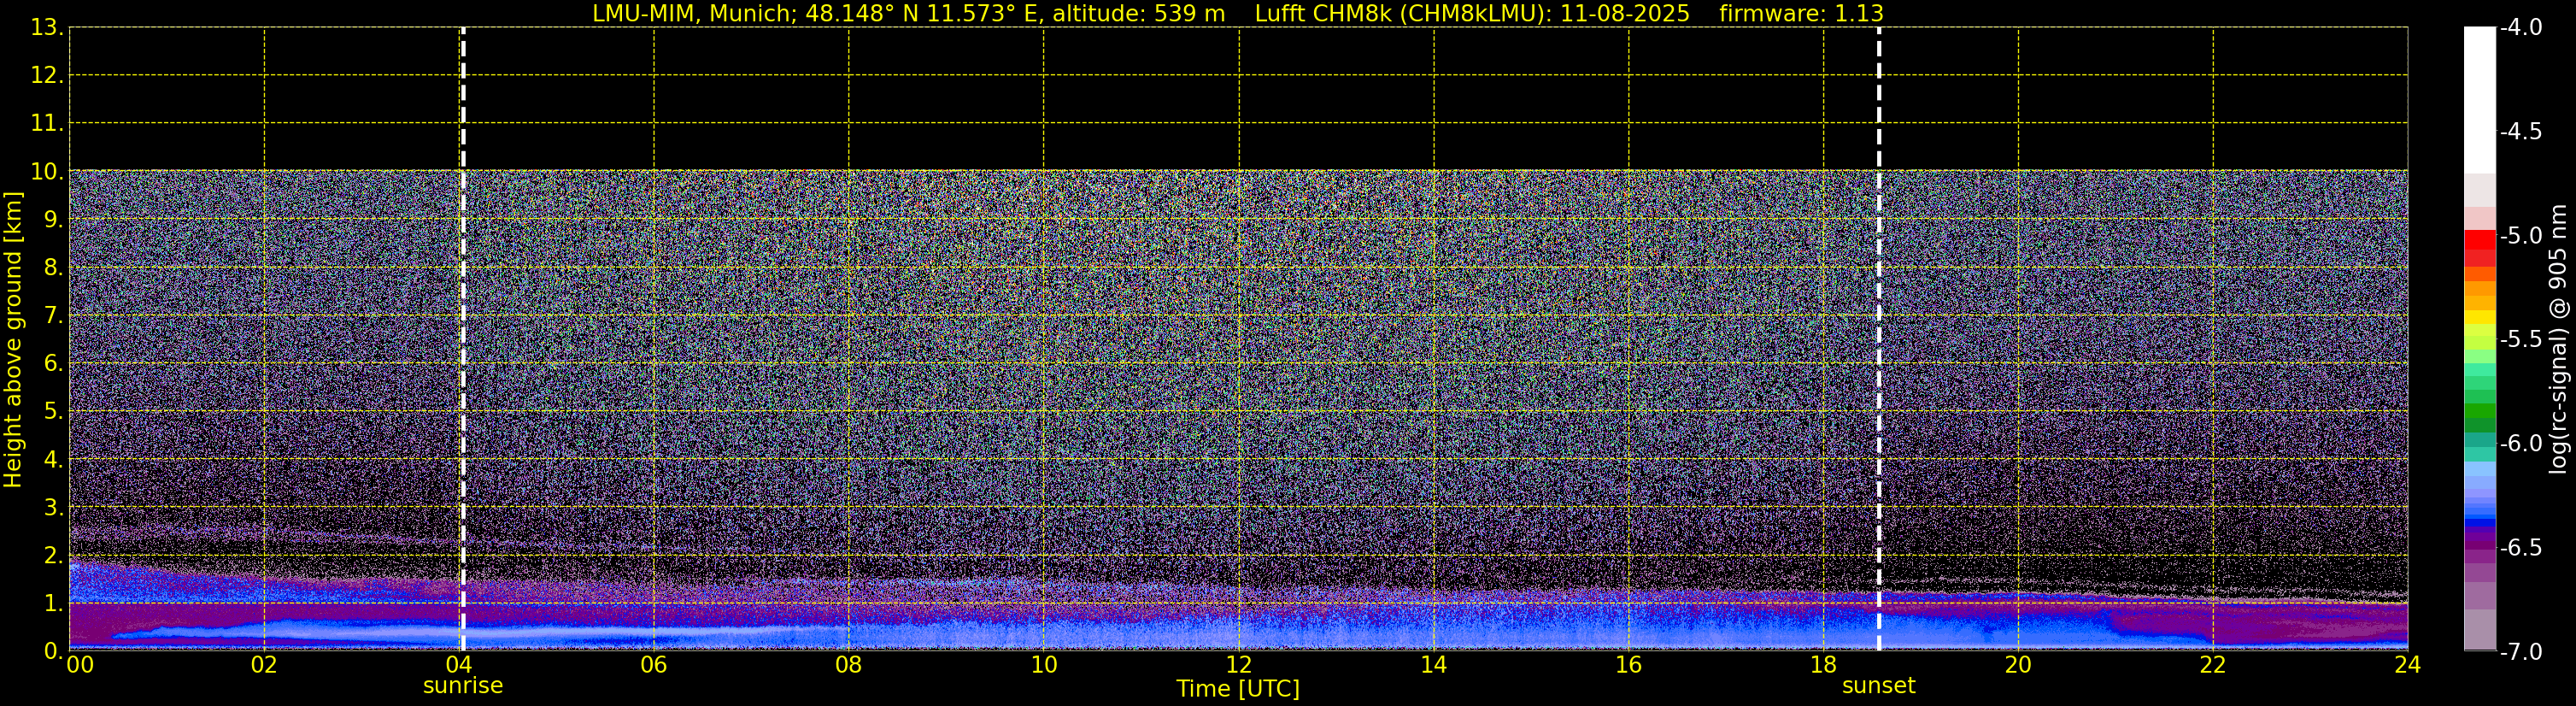The image size is (2576, 706).
Task: Click the white dashed sunset marker line
Action: point(1879,340)
